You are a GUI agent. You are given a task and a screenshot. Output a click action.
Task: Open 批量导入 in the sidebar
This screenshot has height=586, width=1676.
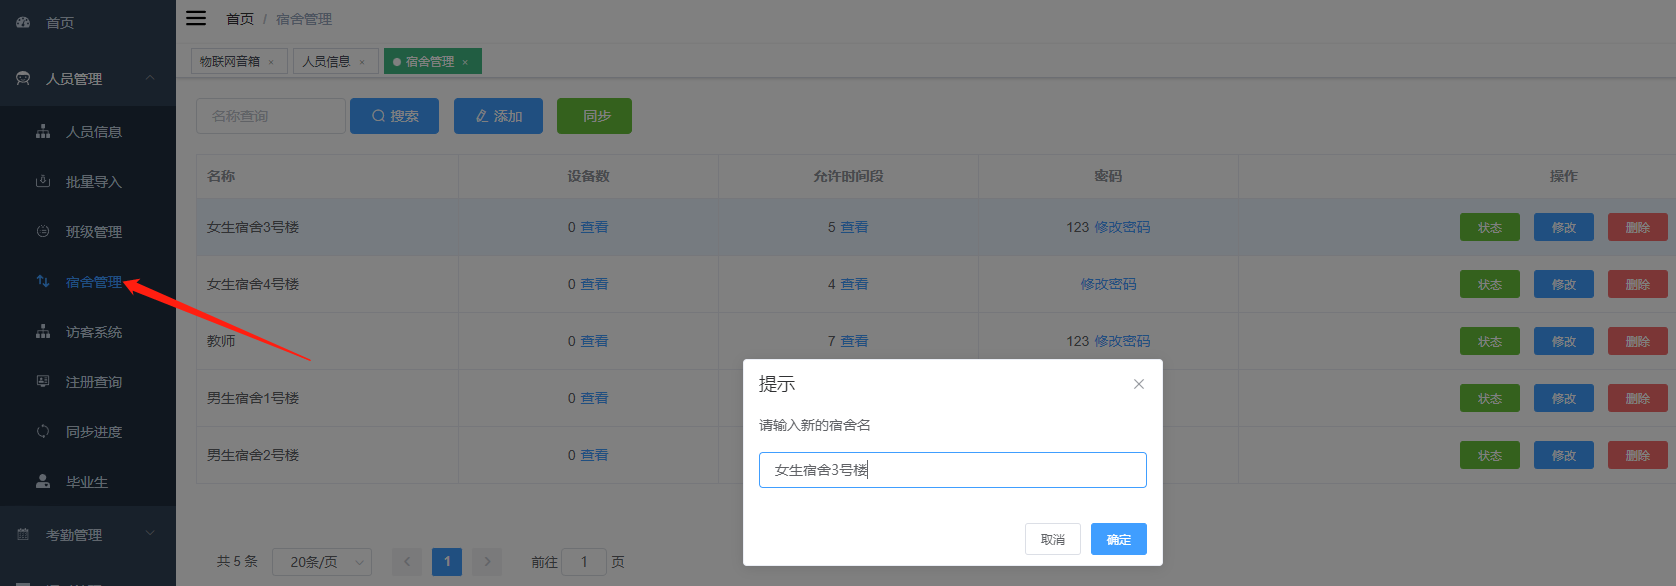point(88,181)
